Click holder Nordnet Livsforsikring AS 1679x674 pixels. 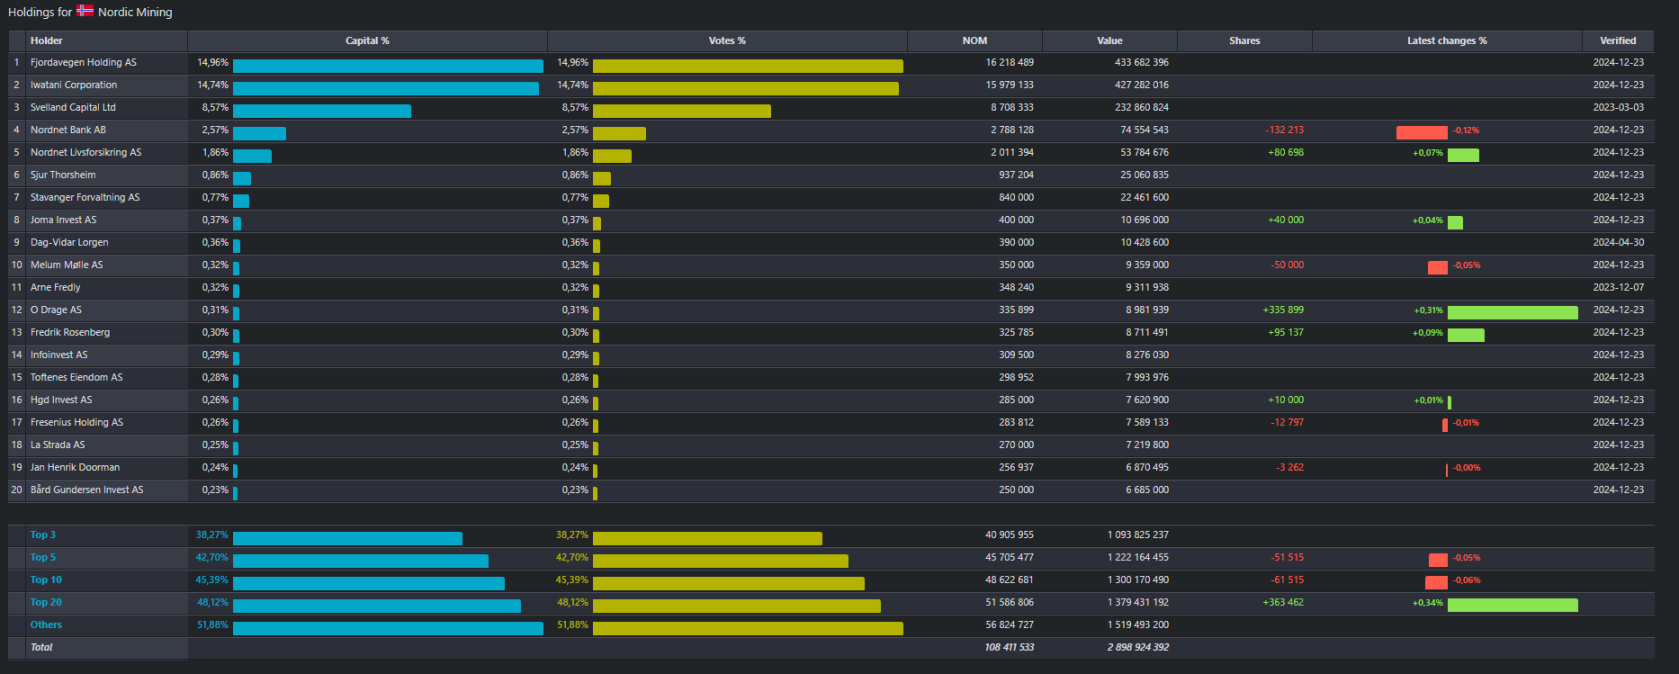(86, 152)
